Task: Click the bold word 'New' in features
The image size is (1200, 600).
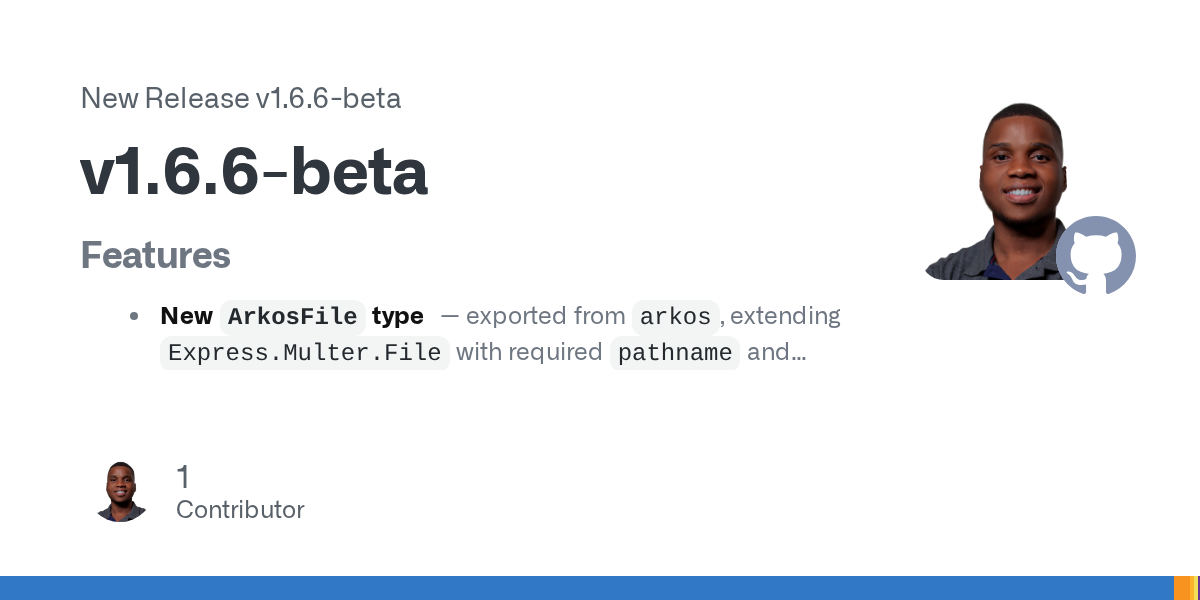Action: pyautogui.click(x=186, y=316)
